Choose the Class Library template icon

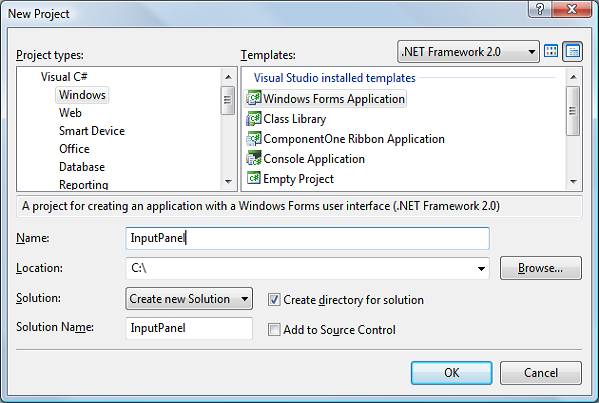coord(254,118)
